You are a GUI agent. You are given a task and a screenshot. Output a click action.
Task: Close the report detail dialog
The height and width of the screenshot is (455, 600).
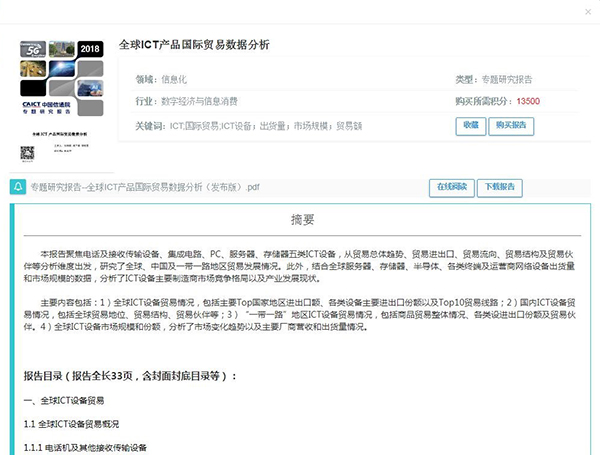(585, 15)
